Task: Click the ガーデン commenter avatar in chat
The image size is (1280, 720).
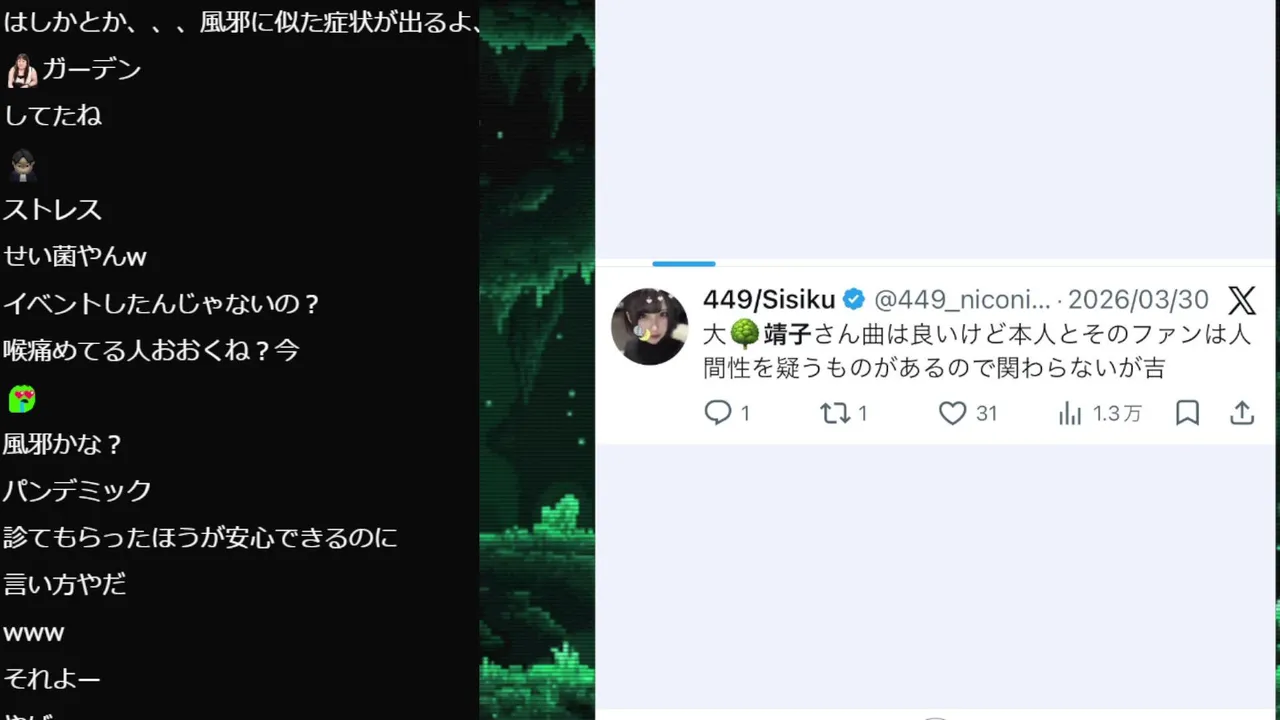Action: (x=22, y=70)
